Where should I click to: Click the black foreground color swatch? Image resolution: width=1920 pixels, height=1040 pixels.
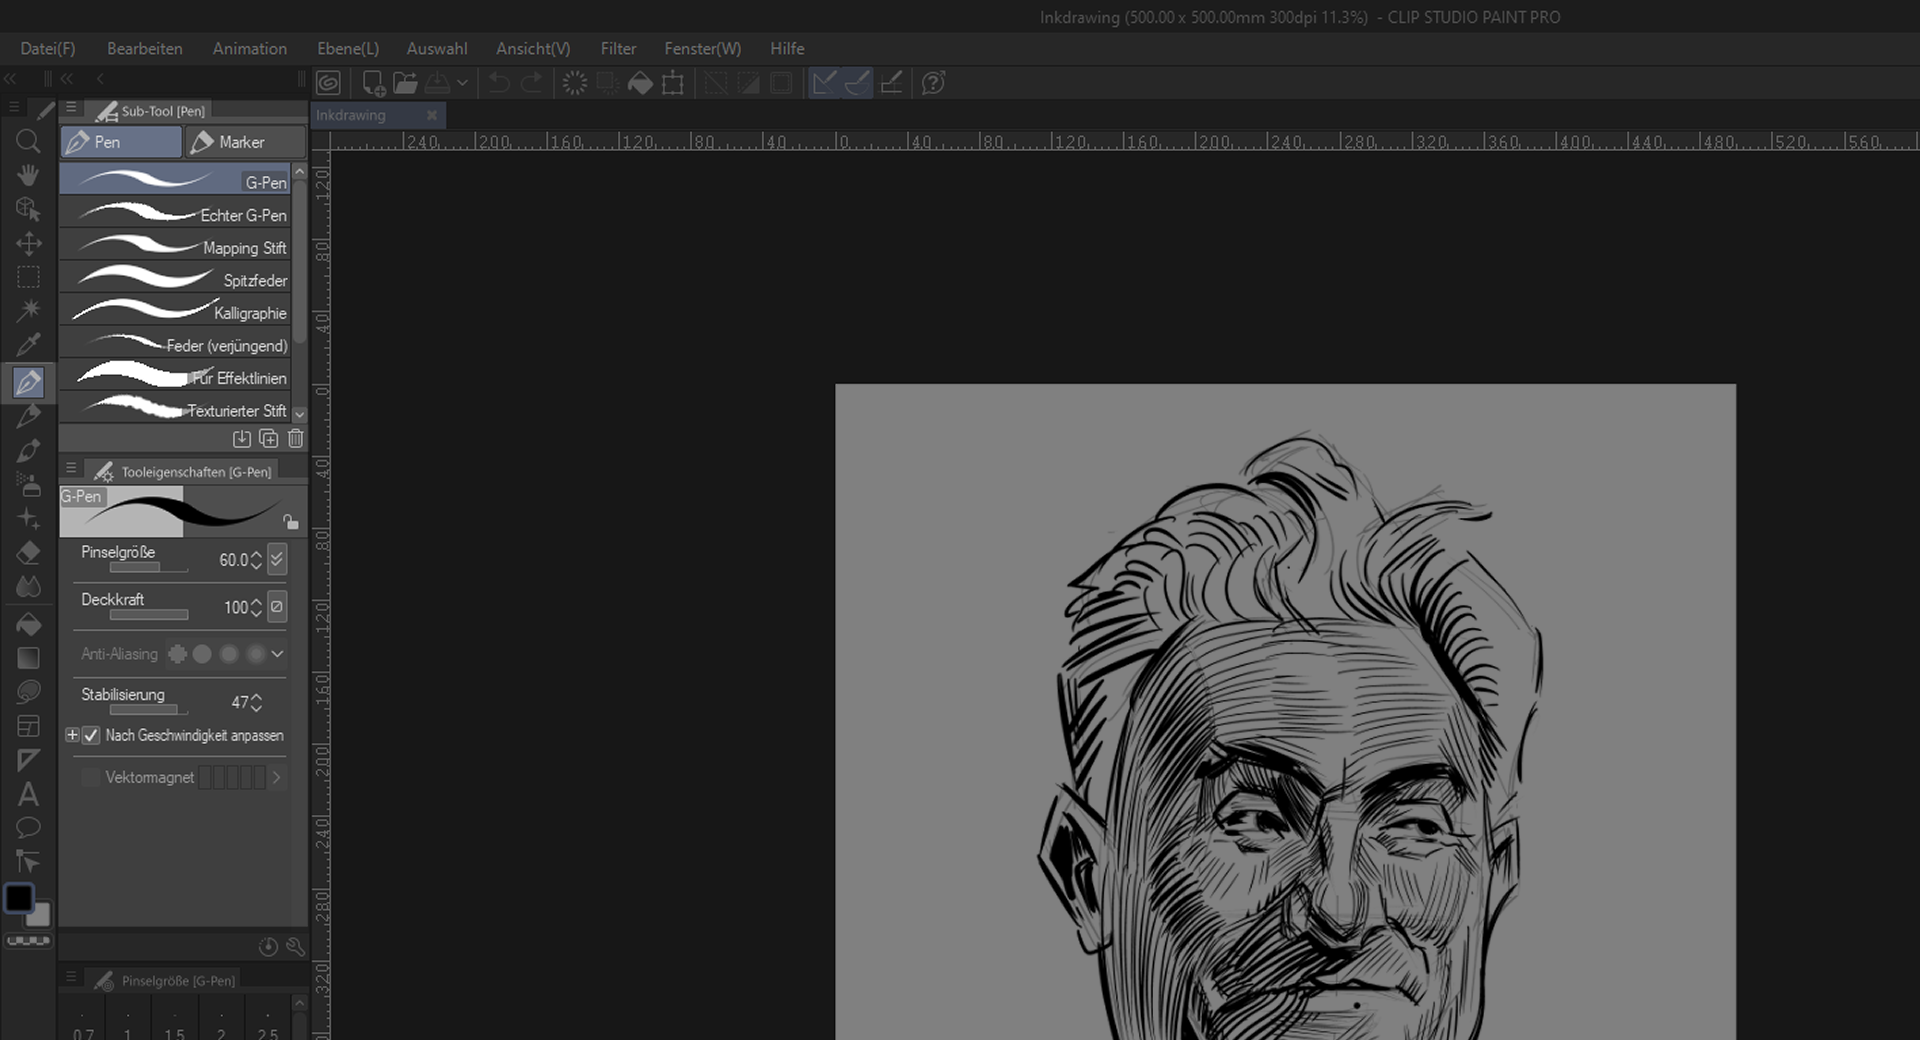pos(18,898)
